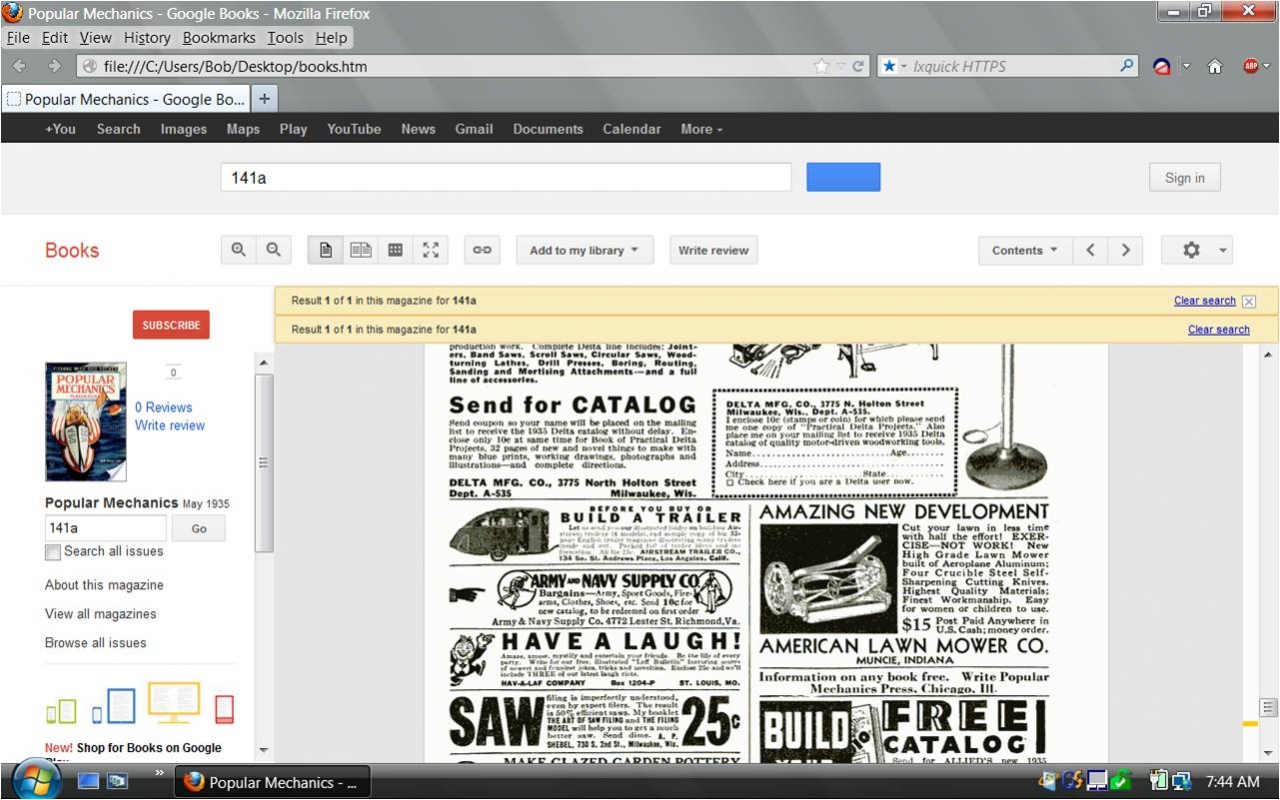Go back in Firefox navigation
Viewport: 1280px width, 800px height.
20,67
